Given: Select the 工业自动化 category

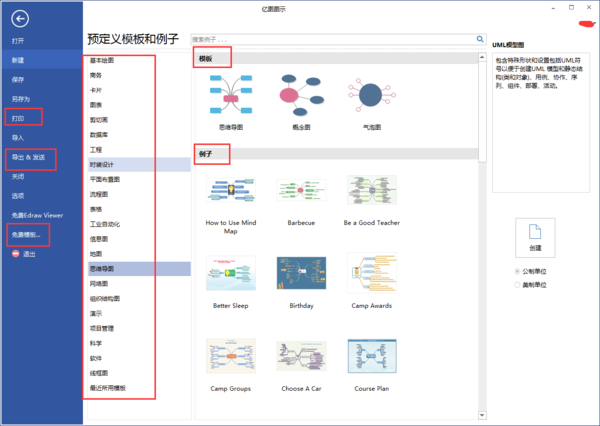Looking at the screenshot, I should 105,224.
